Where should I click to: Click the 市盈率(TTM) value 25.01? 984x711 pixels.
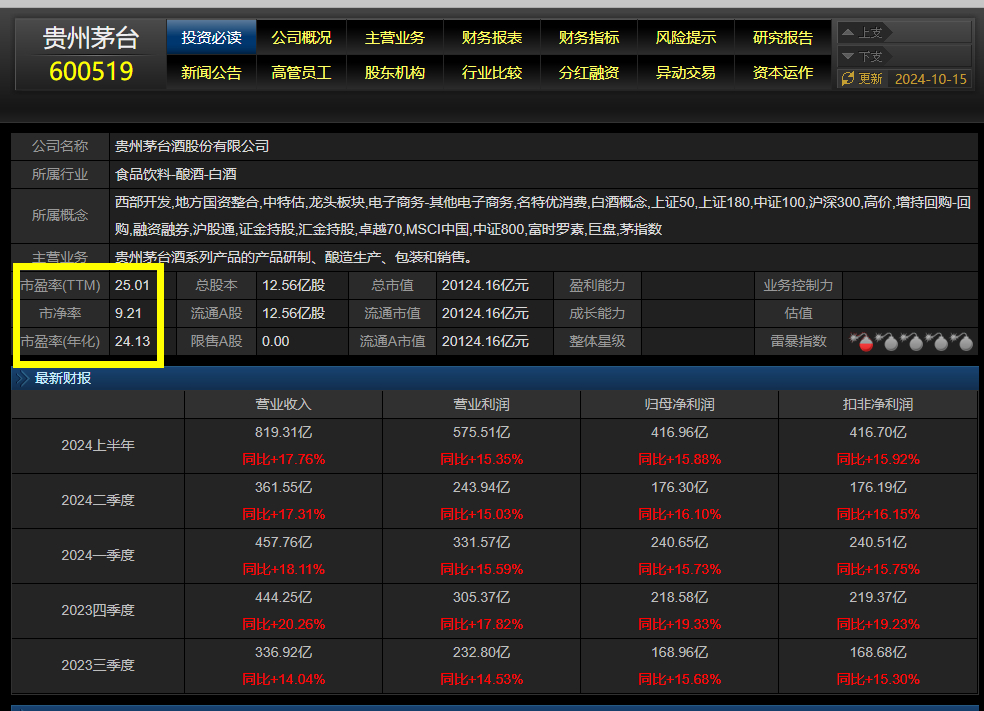pos(132,286)
